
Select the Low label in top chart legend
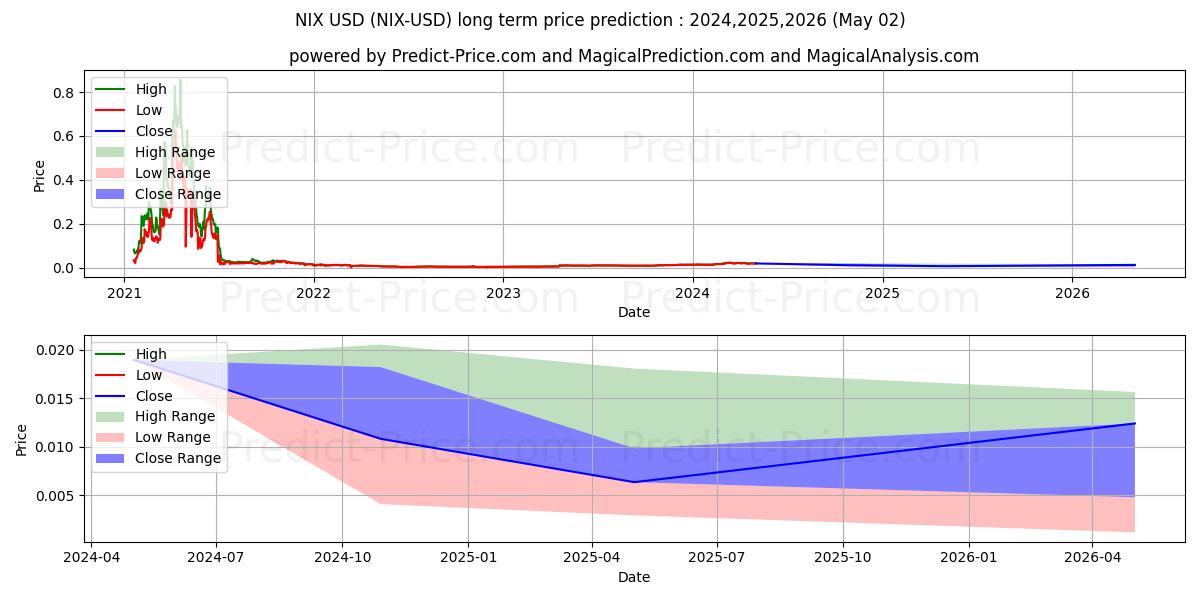click(x=149, y=110)
